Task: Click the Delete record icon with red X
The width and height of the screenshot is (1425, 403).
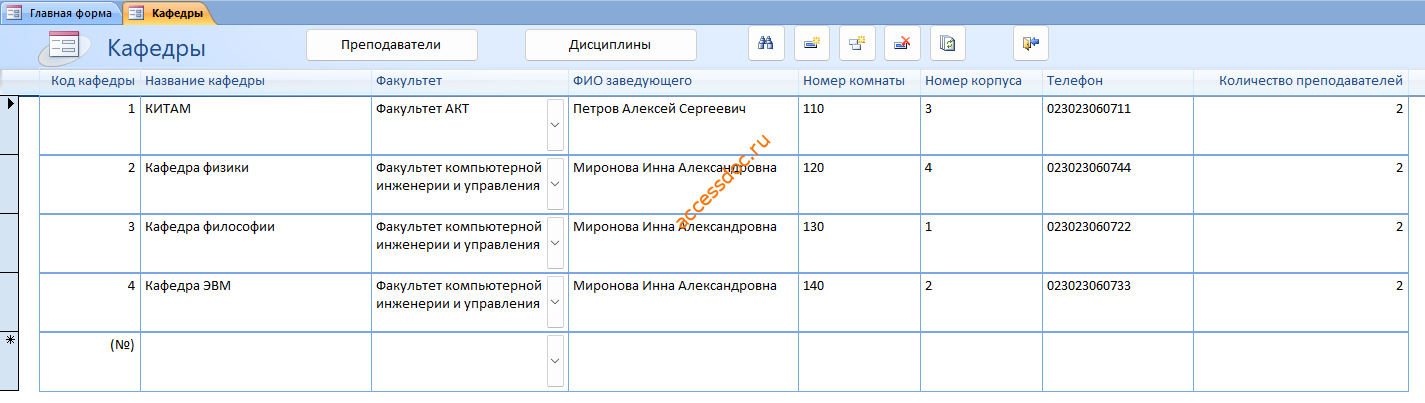Action: click(902, 44)
